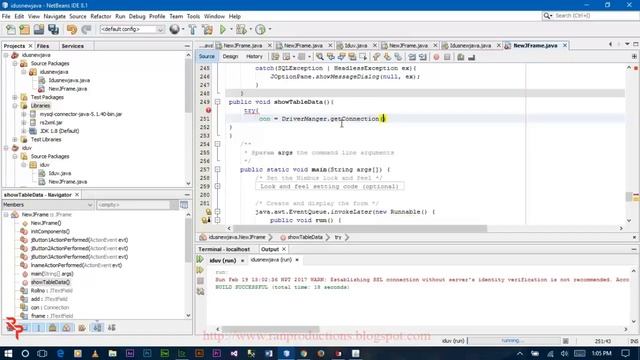The width and height of the screenshot is (640, 360).
Task: Expand the Test Packages node
Action: tap(15, 97)
